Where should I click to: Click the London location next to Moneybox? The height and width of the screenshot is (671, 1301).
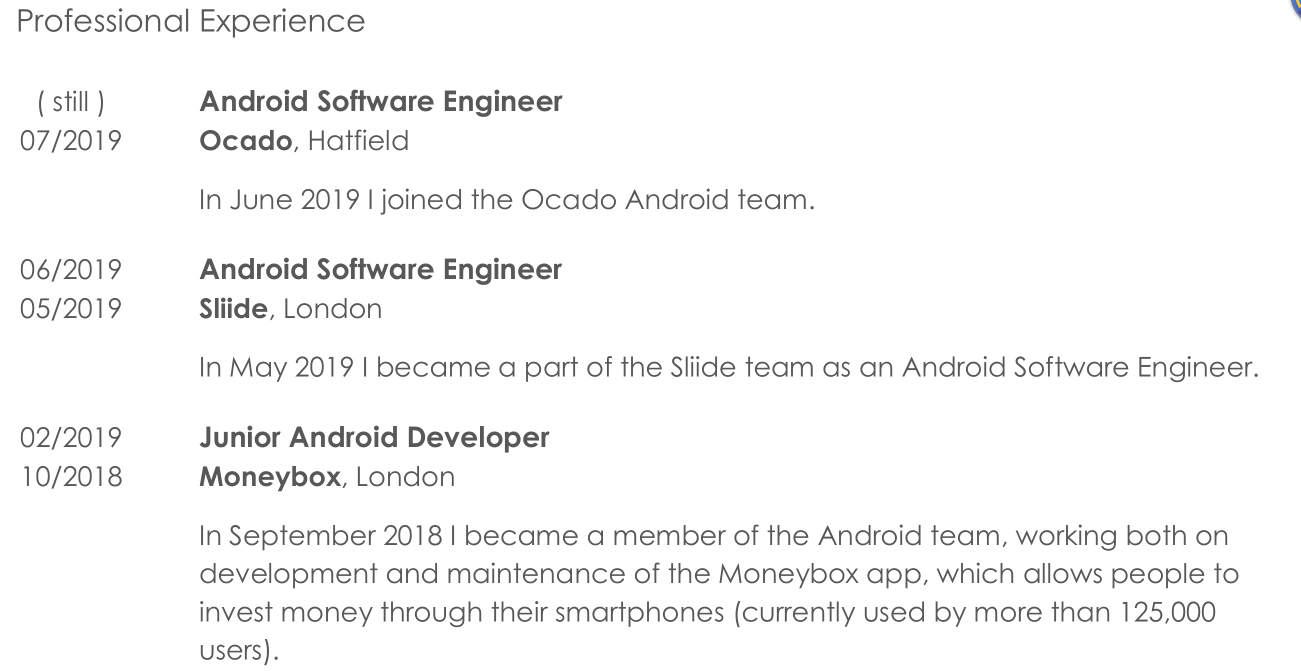405,477
